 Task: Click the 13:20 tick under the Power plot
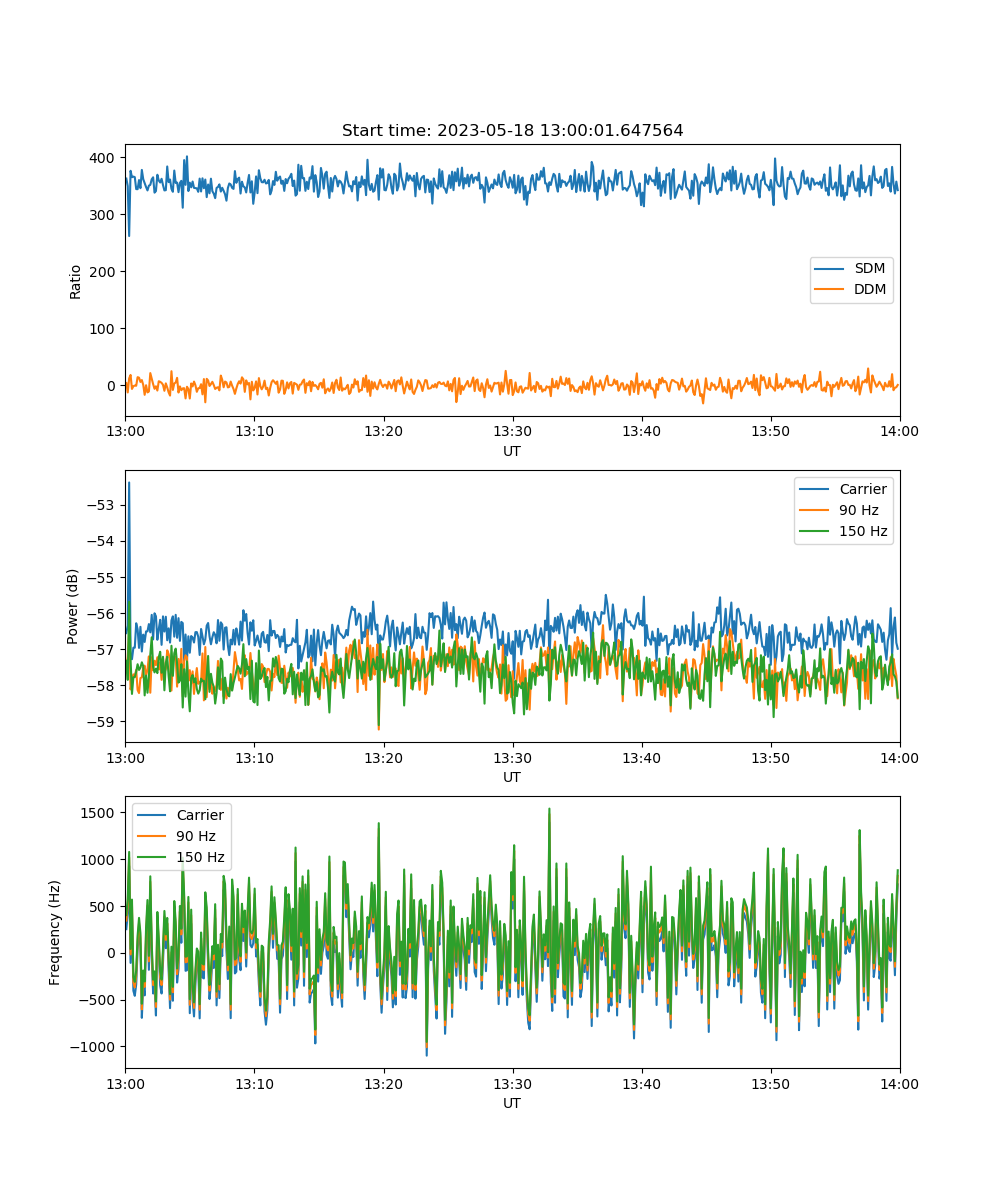tap(383, 757)
